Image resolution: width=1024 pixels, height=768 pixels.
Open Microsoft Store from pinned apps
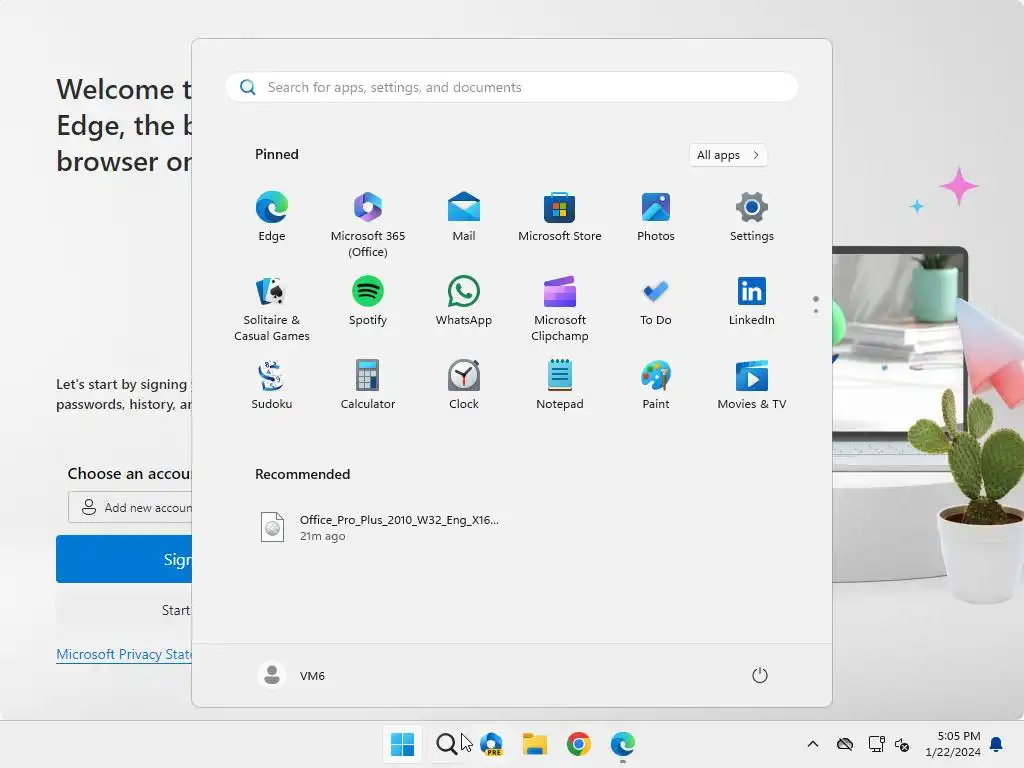(x=560, y=217)
